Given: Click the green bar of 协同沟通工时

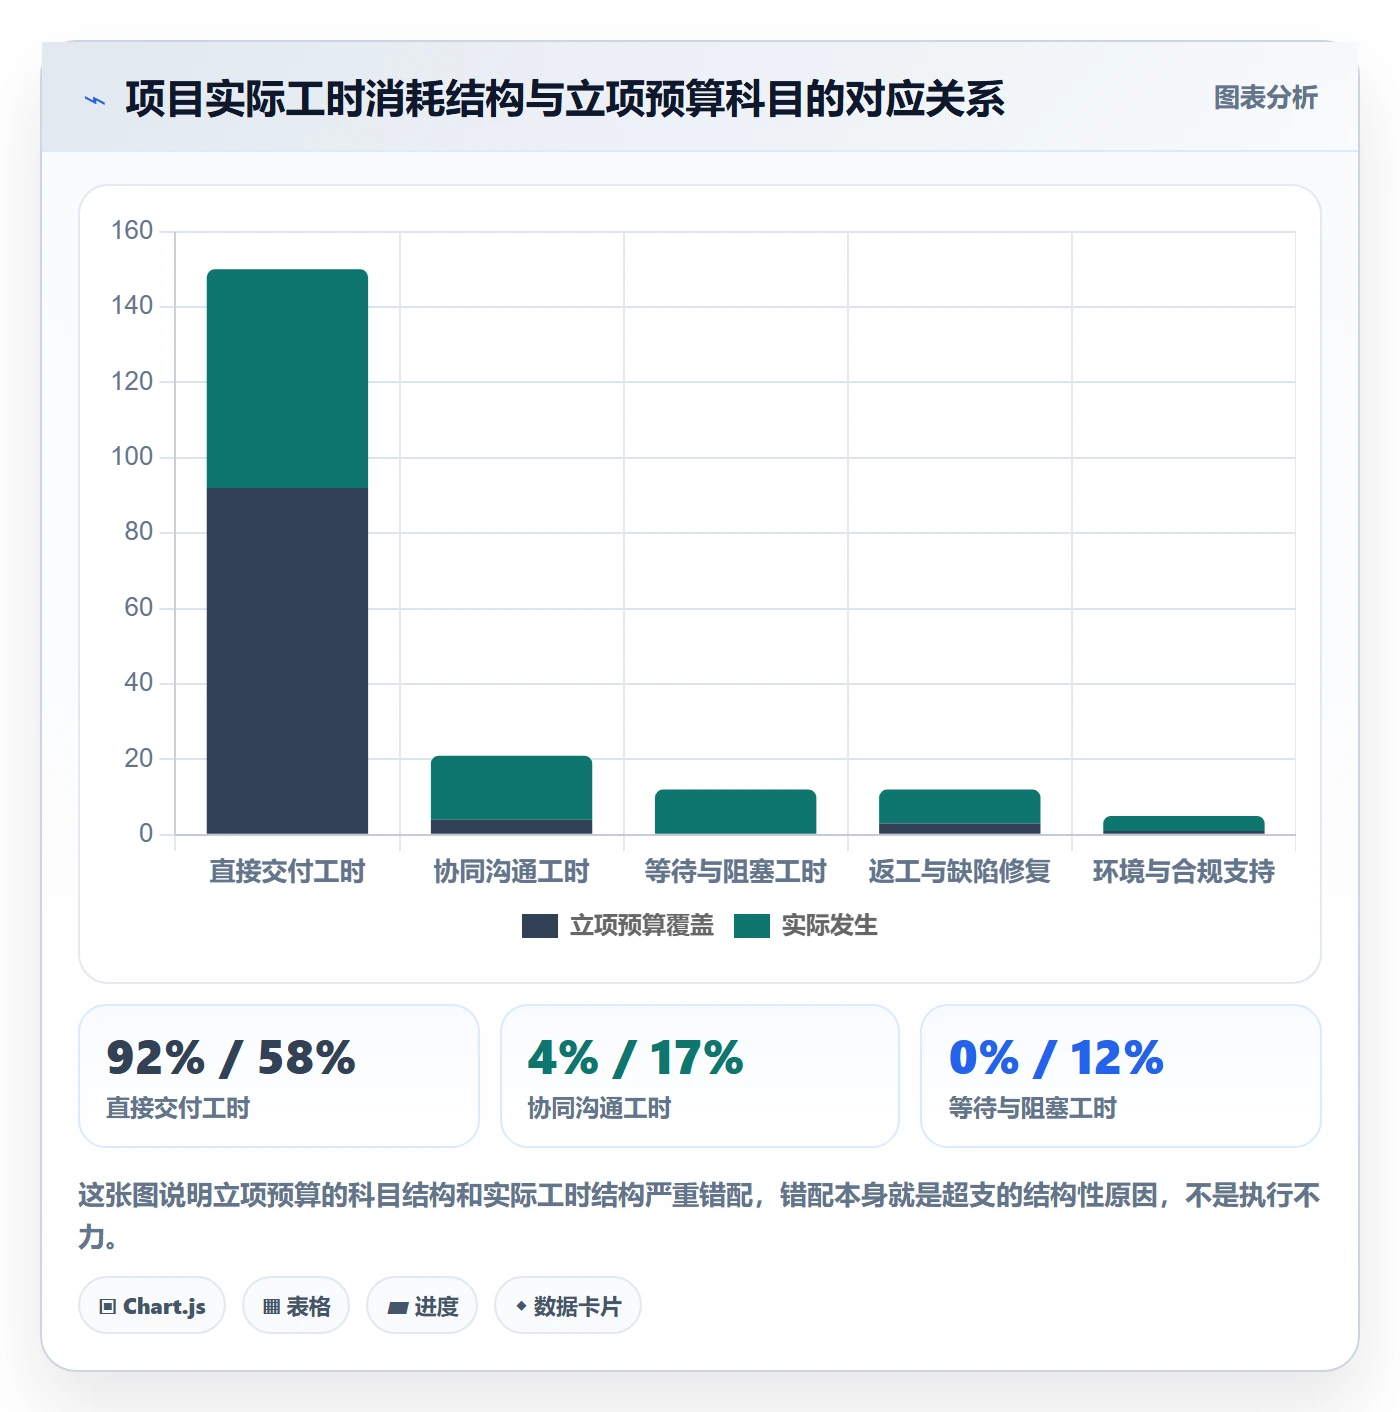Looking at the screenshot, I should 511,788.
